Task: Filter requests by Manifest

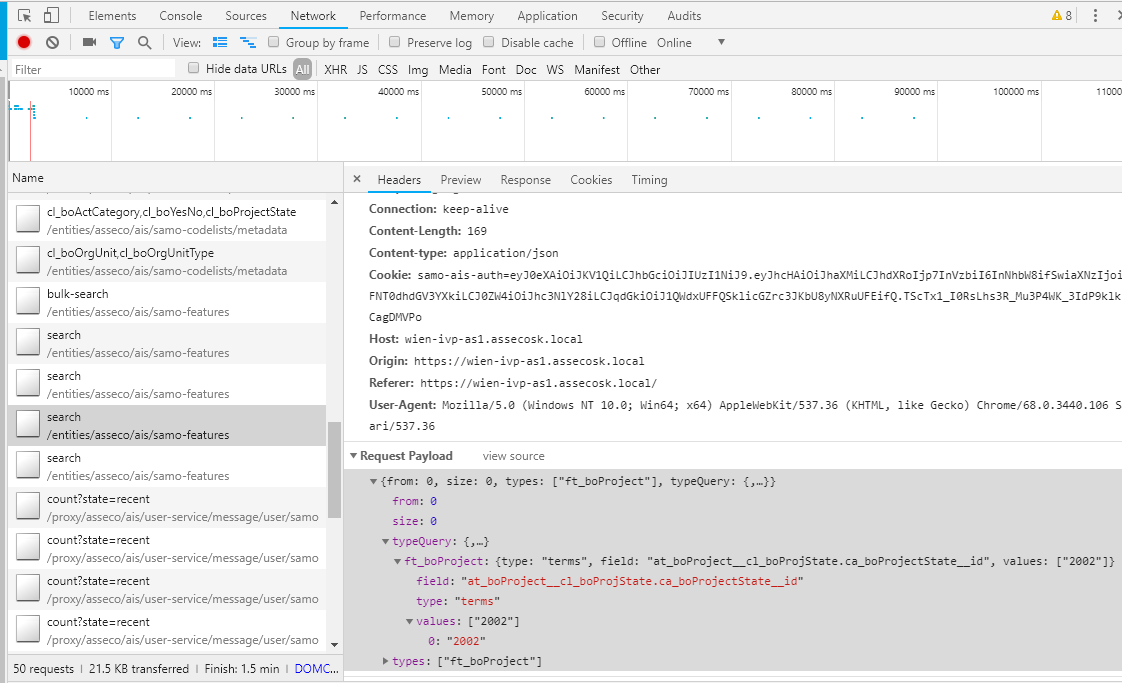Action: coord(597,69)
